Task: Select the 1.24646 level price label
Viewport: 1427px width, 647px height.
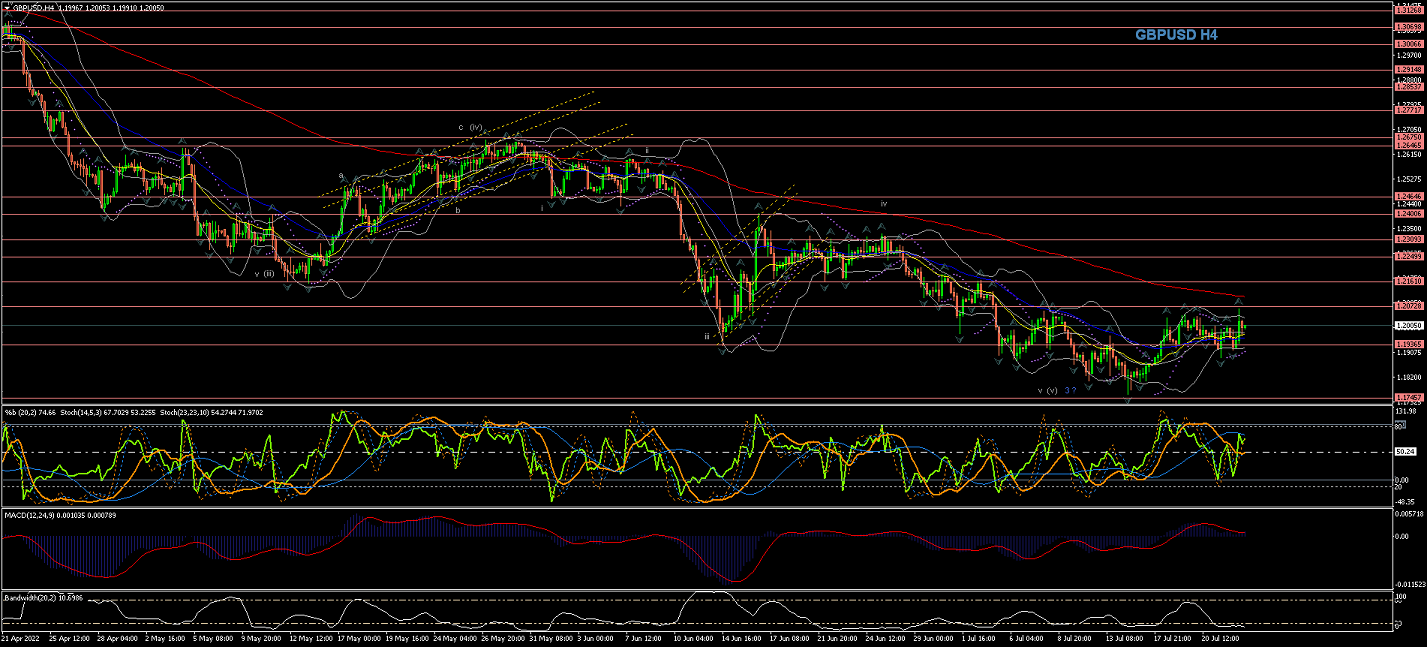Action: [1407, 197]
